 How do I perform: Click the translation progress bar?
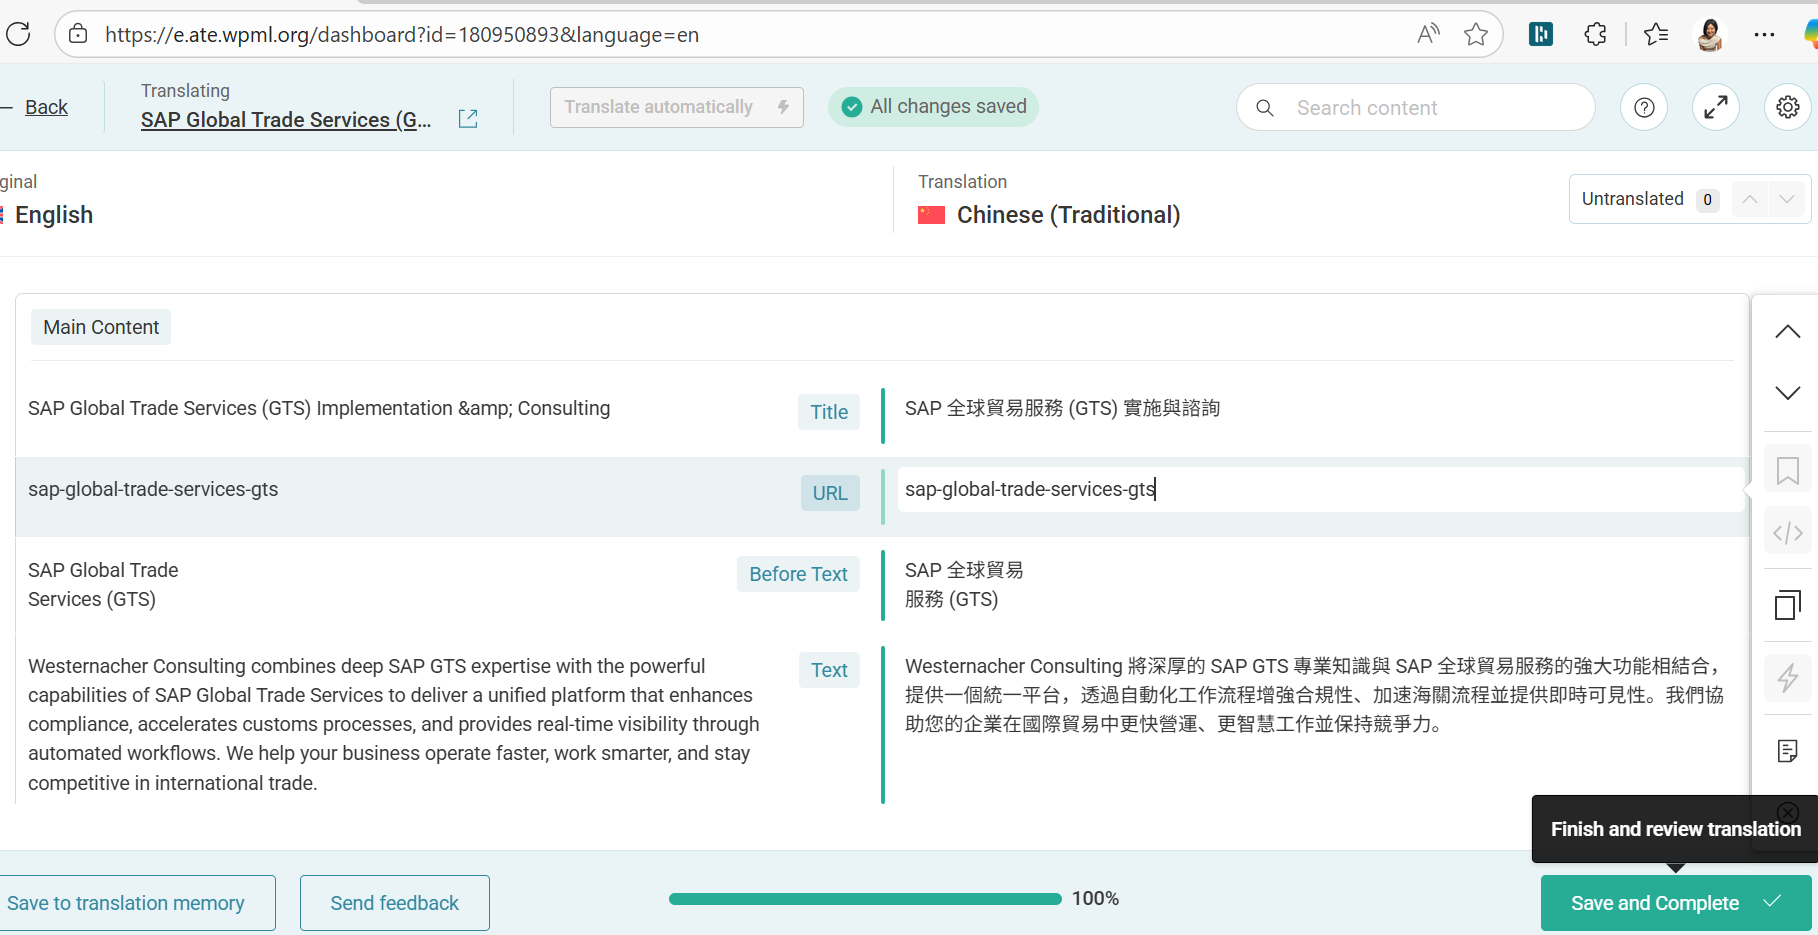pos(865,899)
